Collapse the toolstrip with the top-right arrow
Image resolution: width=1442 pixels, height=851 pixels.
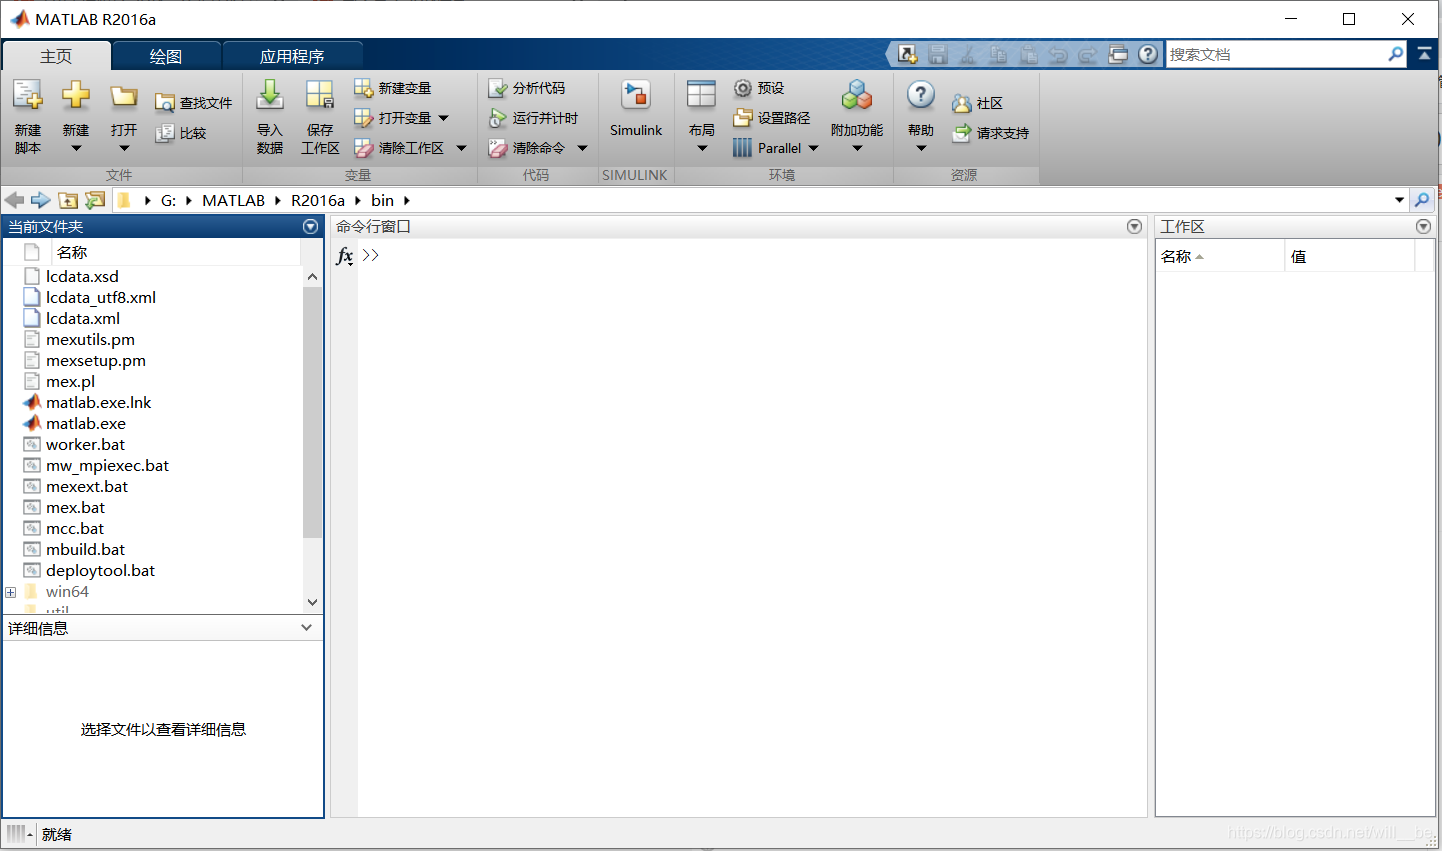(1424, 54)
